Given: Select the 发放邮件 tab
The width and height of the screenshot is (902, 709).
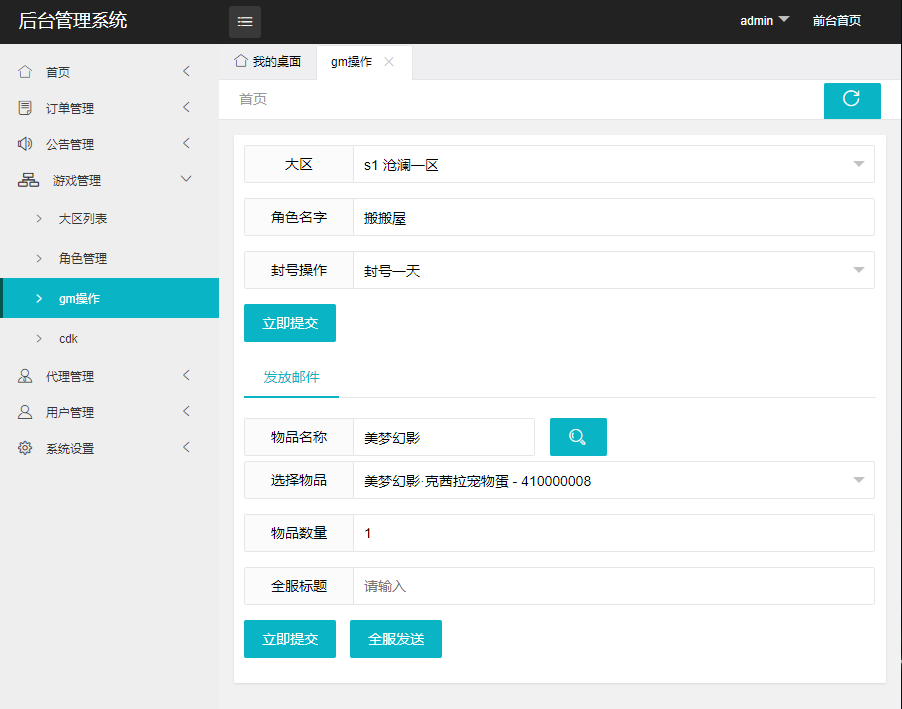Looking at the screenshot, I should (291, 377).
